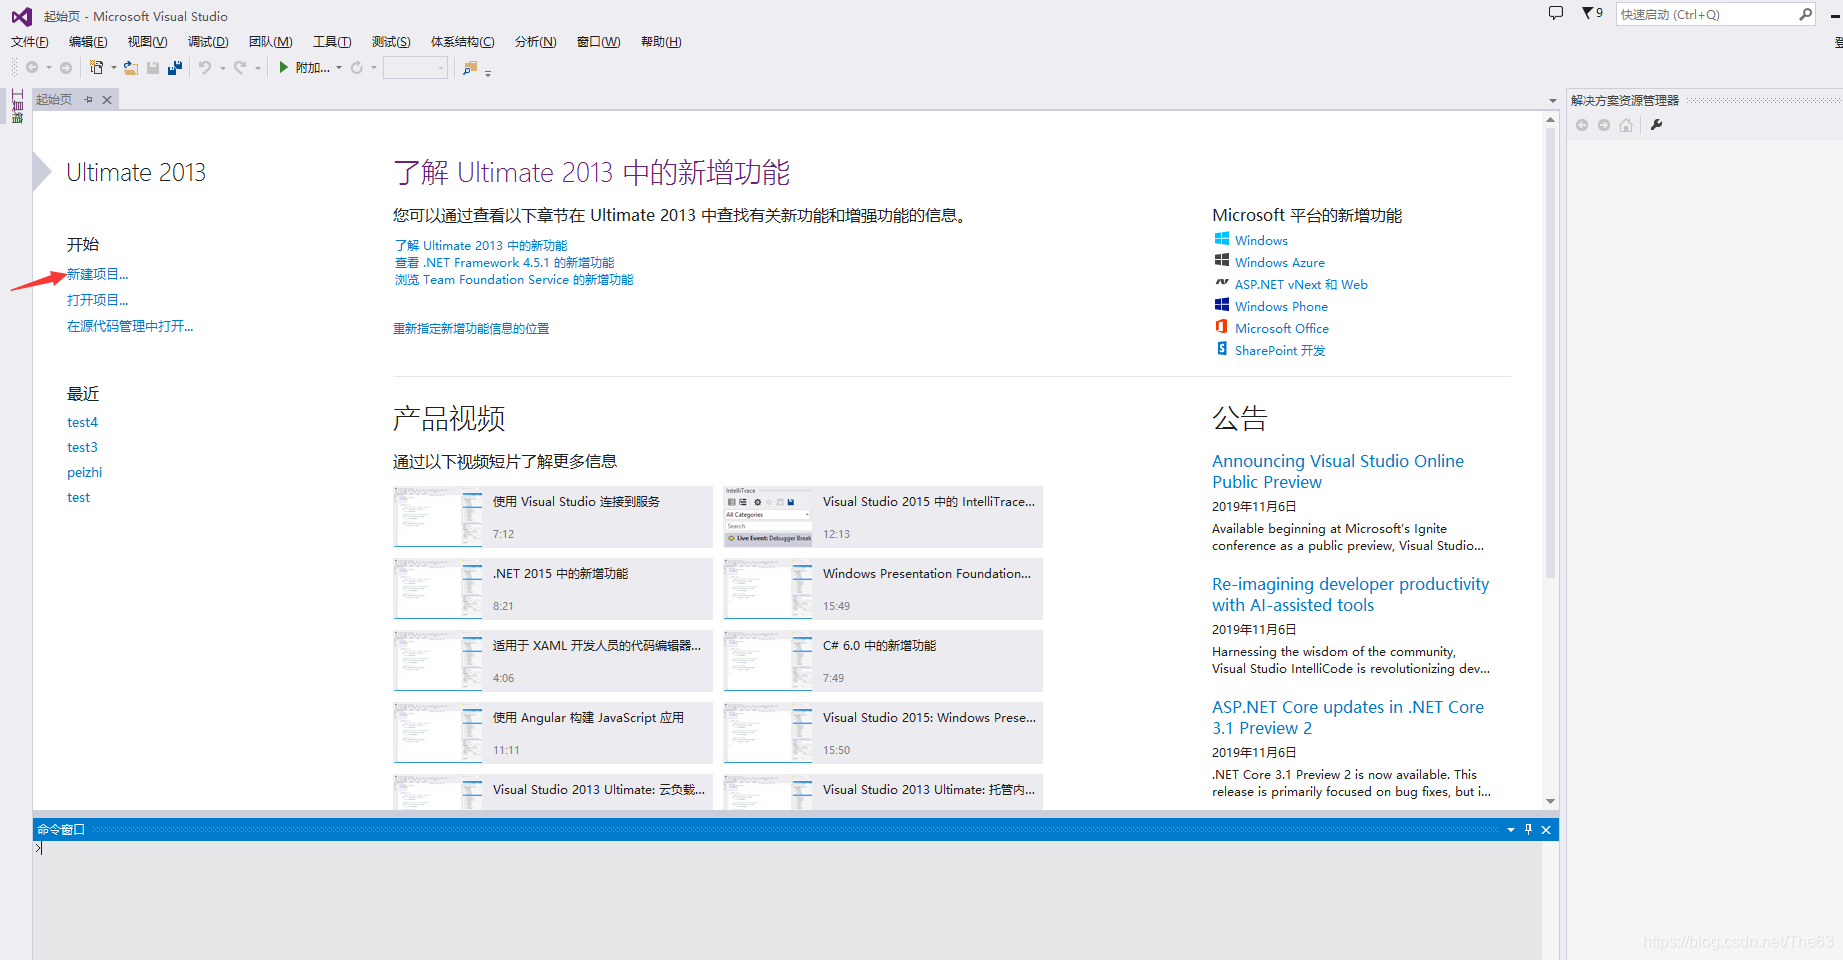Open the 工具(T) menu
The height and width of the screenshot is (960, 1843).
point(332,42)
